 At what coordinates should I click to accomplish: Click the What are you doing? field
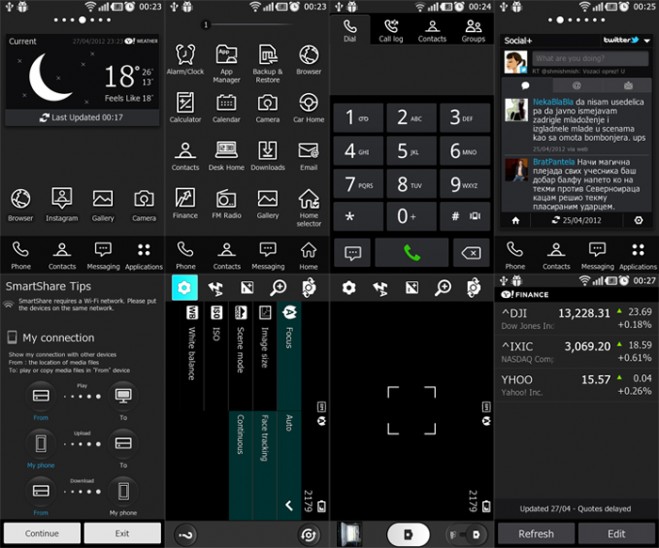[590, 58]
